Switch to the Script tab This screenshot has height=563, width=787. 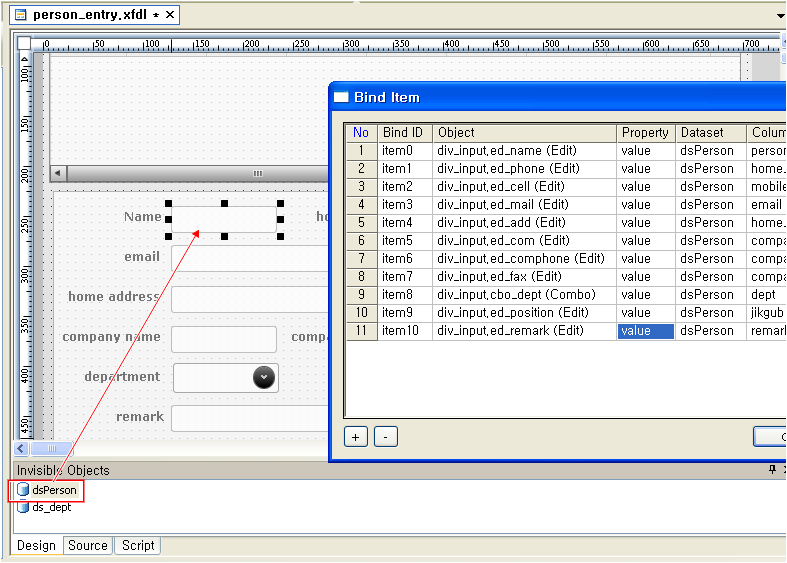138,545
